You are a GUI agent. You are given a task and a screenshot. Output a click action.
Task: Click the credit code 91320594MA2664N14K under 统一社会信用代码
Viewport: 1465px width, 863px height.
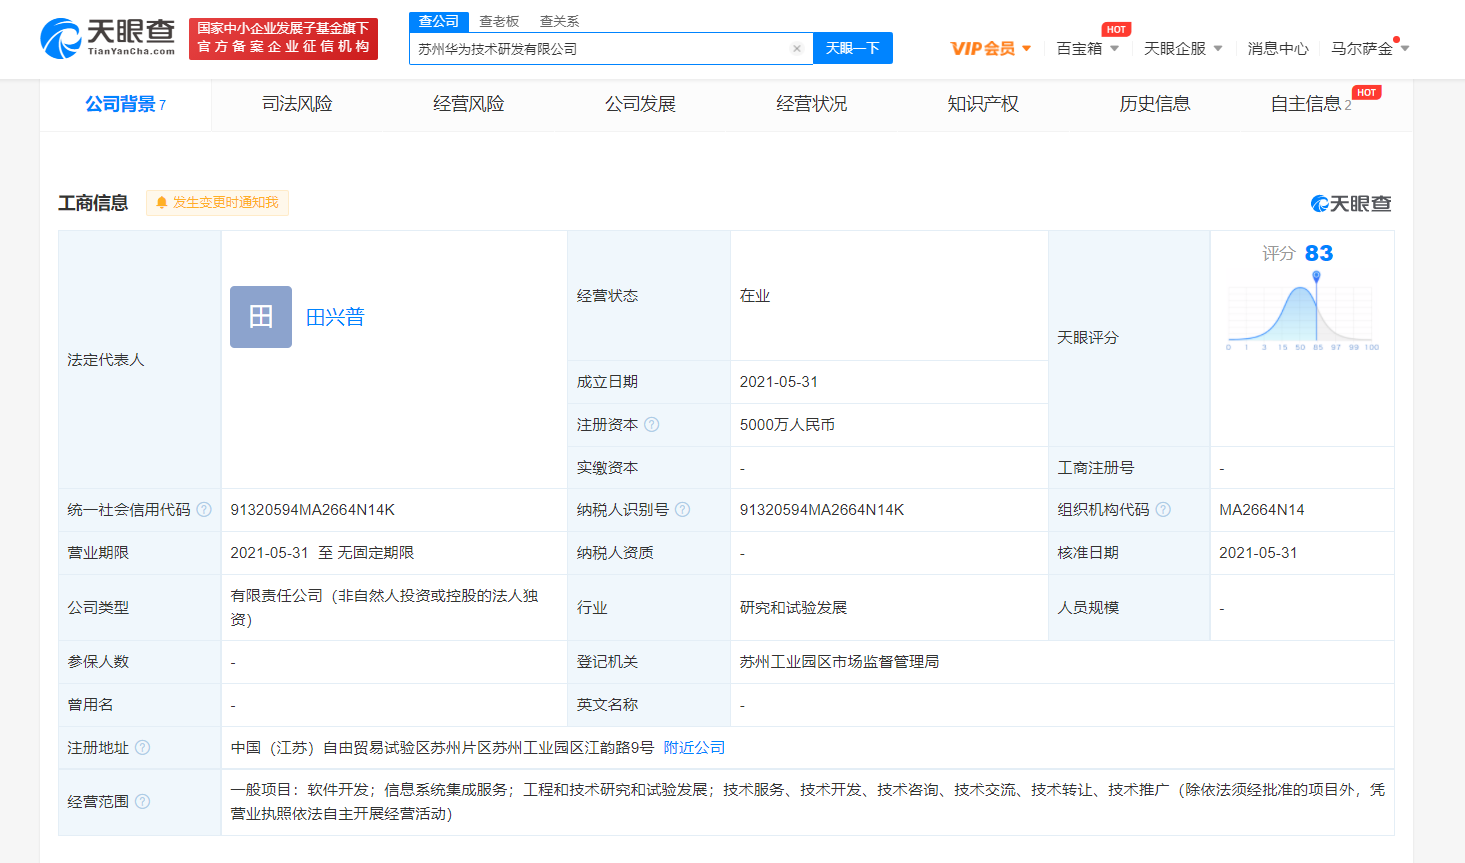pyautogui.click(x=313, y=510)
